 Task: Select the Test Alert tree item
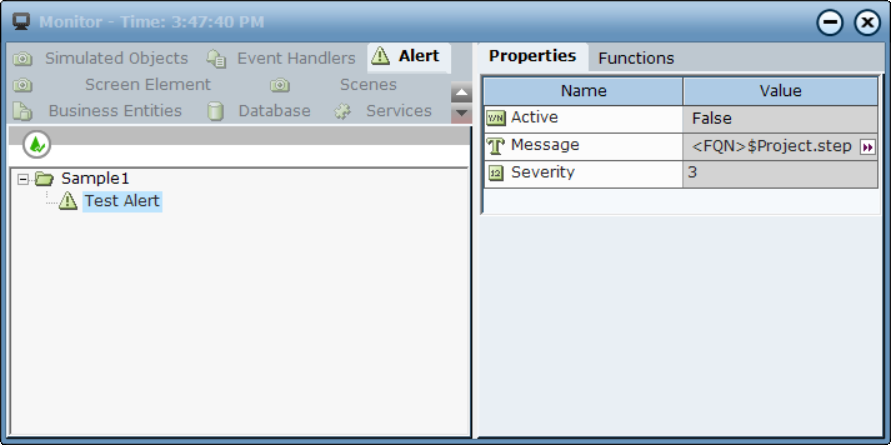click(122, 201)
